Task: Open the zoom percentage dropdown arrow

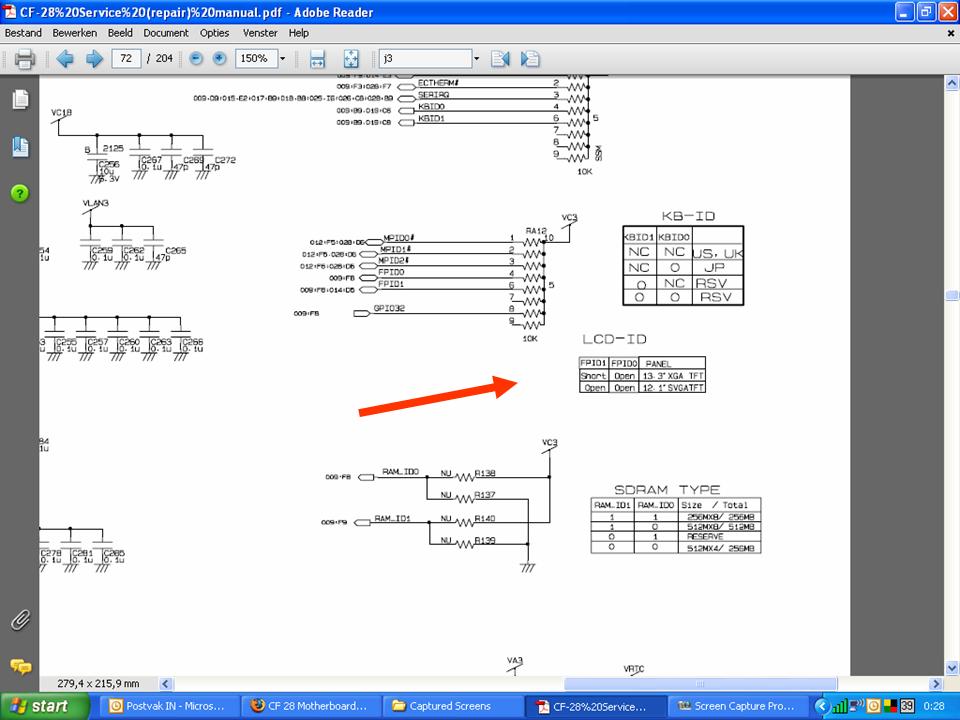Action: 282,59
